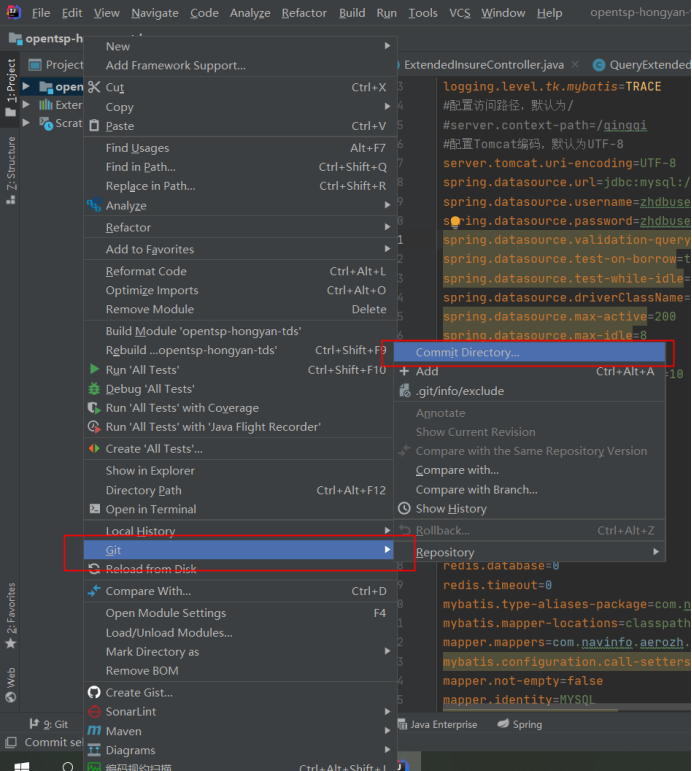
Task: Click the Create 'All Tests' icon
Action: 94,448
